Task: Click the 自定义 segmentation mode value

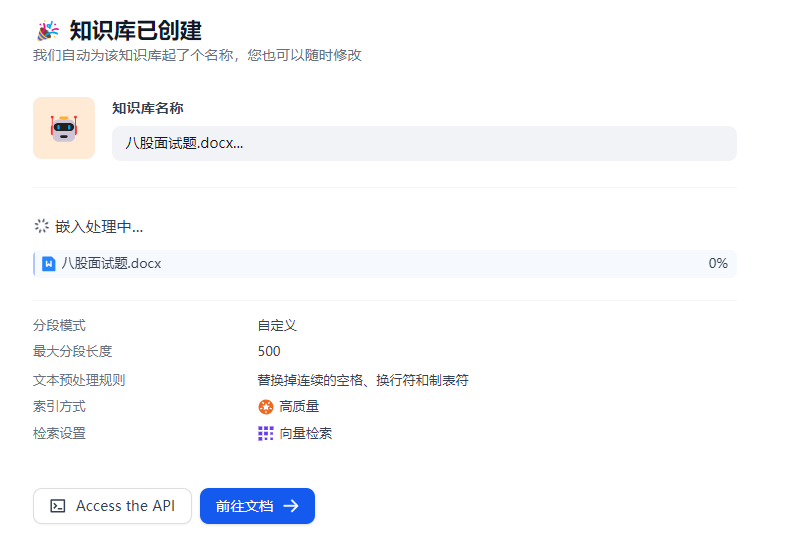Action: pos(277,325)
